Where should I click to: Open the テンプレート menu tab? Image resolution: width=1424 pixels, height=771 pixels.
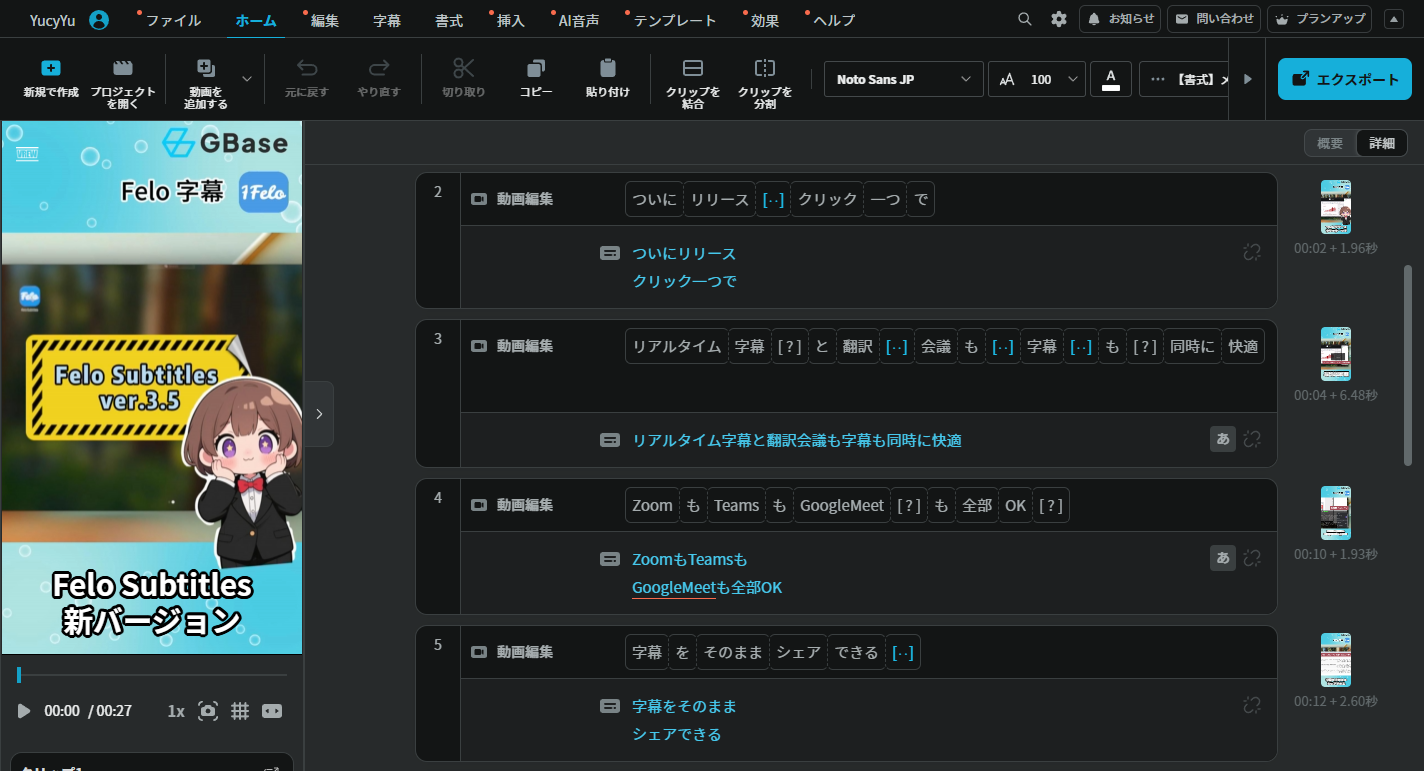[x=675, y=20]
